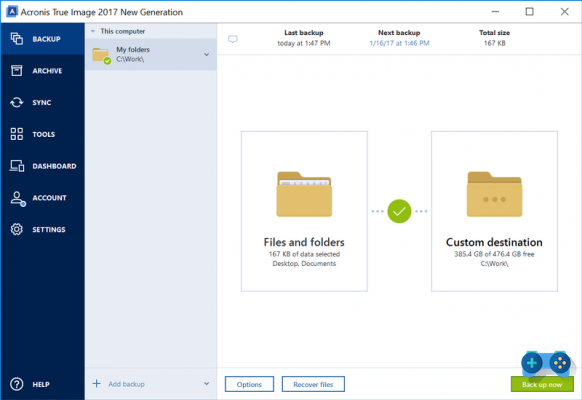Open the TOOLS label in the sidebar
The image size is (582, 400).
43,134
